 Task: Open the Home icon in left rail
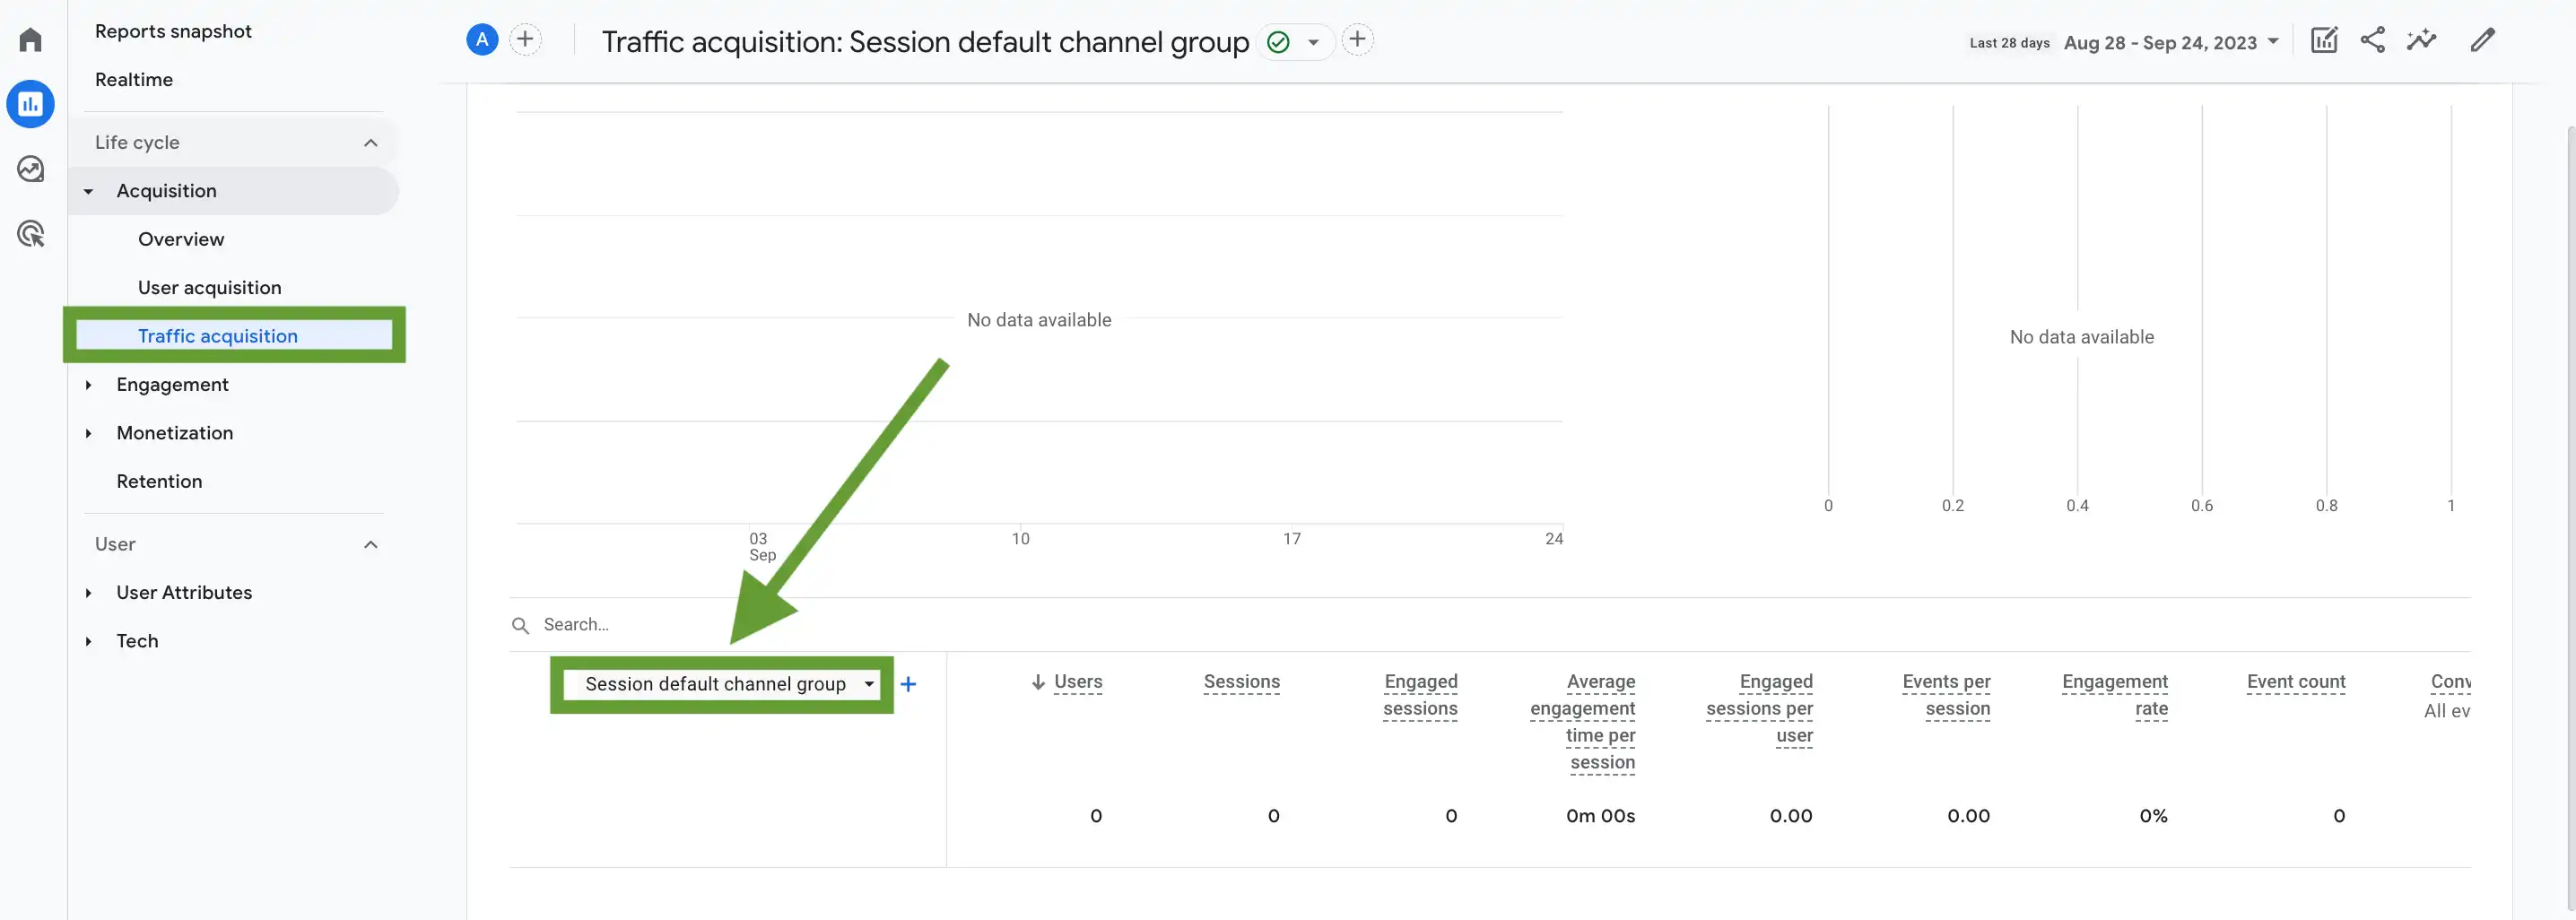pos(30,39)
